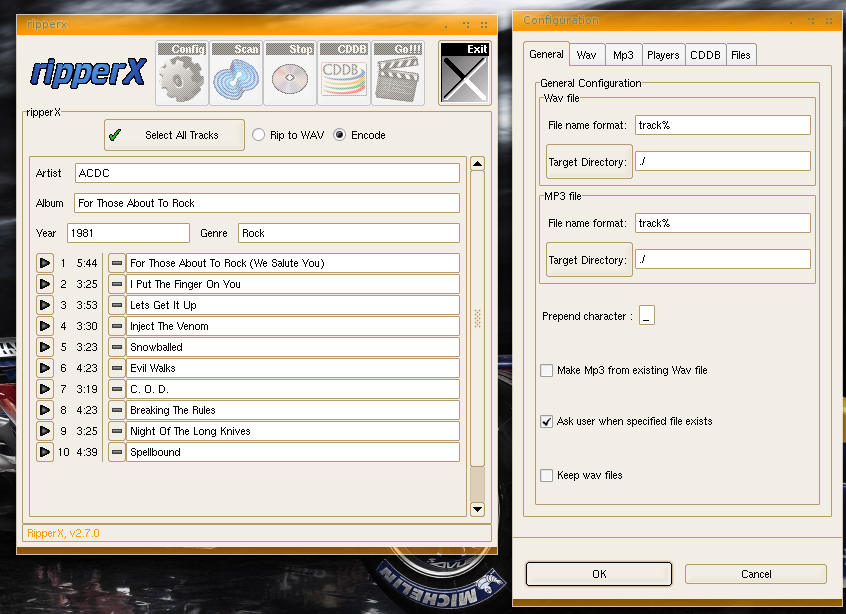
Task: Click the Evil Walks track title field
Action: coord(292,368)
